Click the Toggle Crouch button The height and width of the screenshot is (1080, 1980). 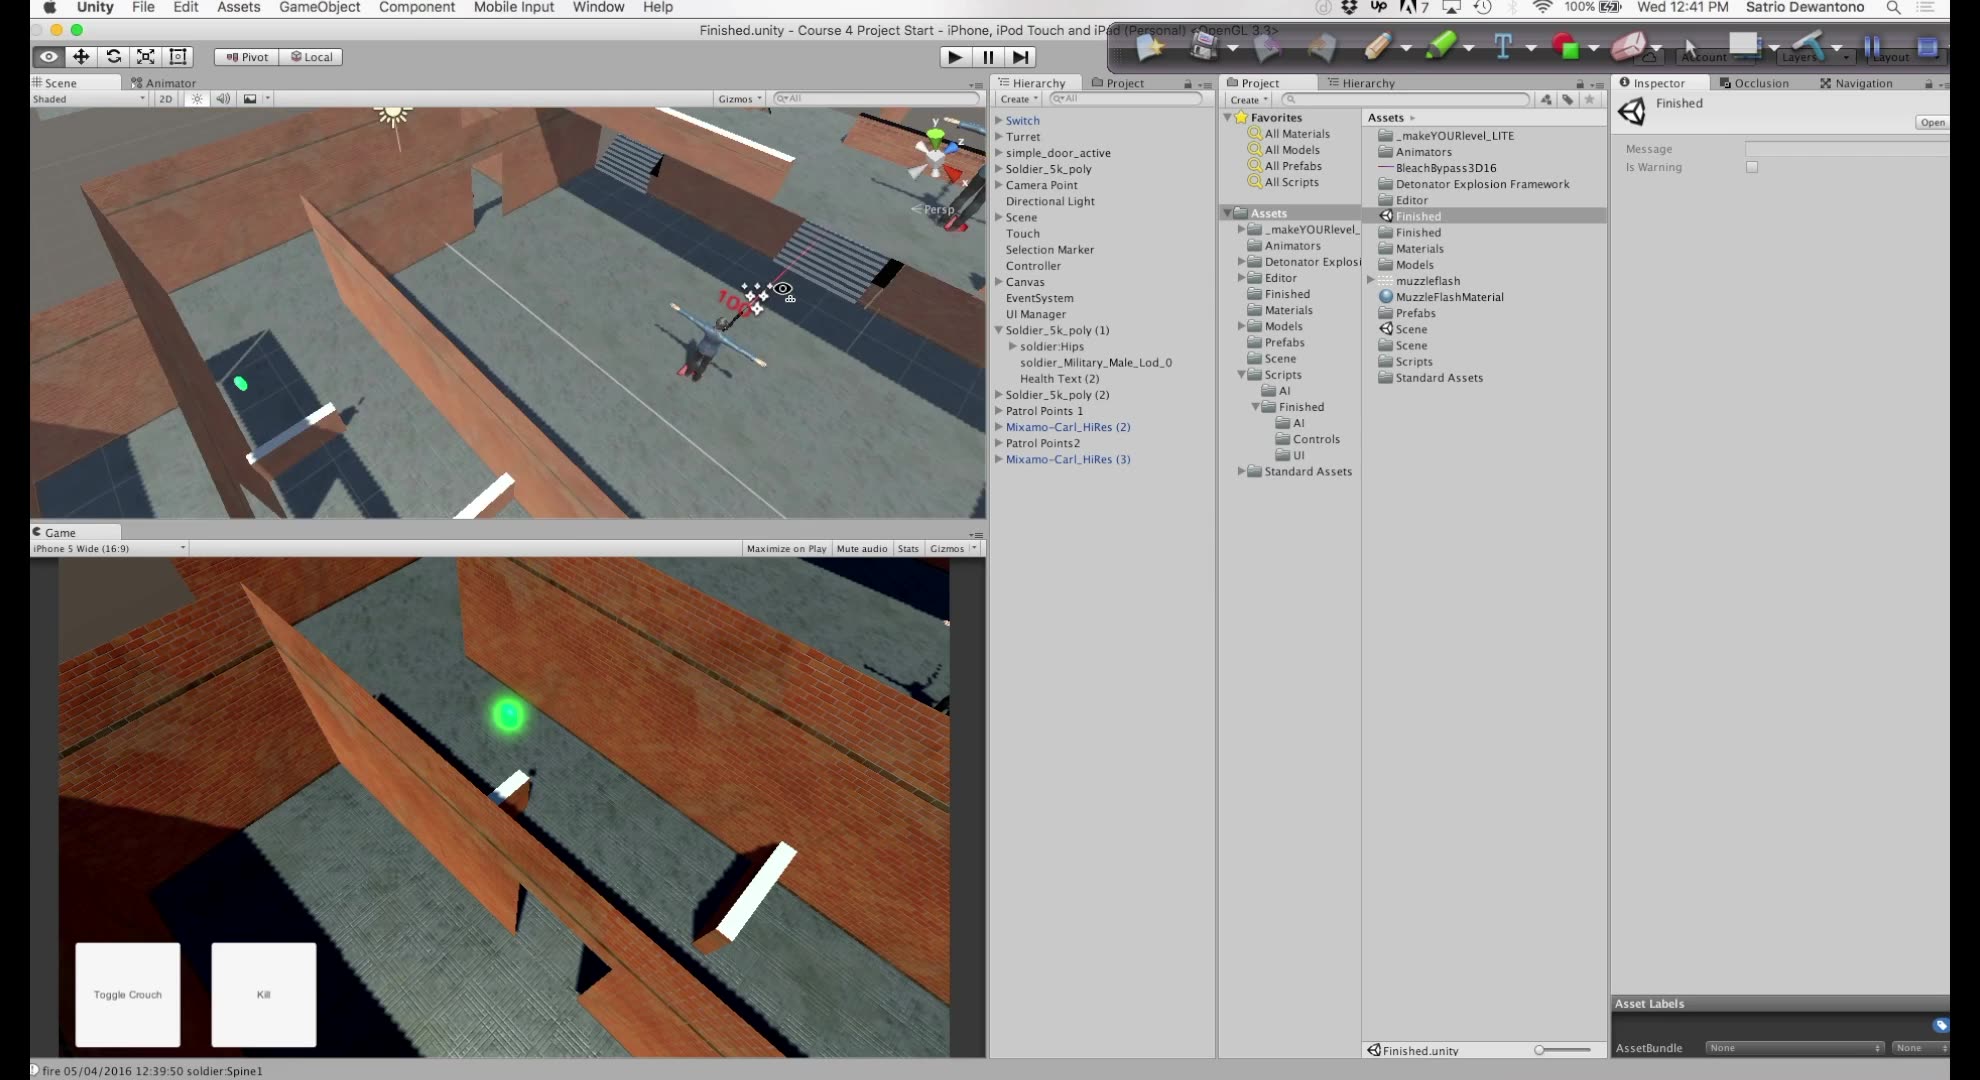(x=128, y=994)
